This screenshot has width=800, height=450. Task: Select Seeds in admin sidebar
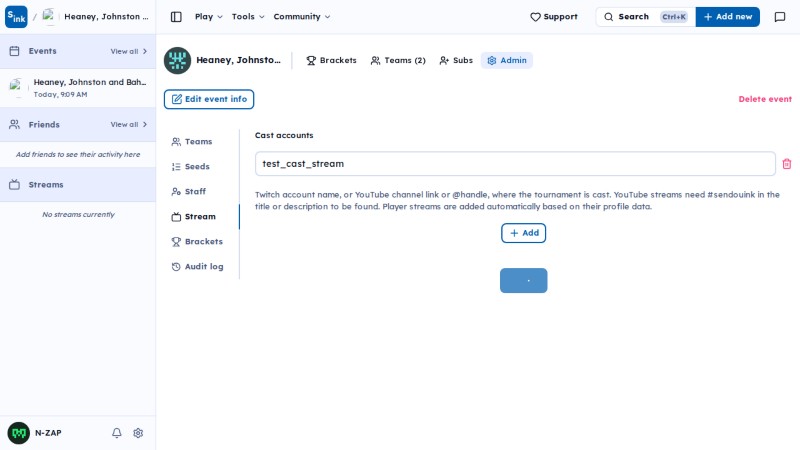[x=191, y=167]
